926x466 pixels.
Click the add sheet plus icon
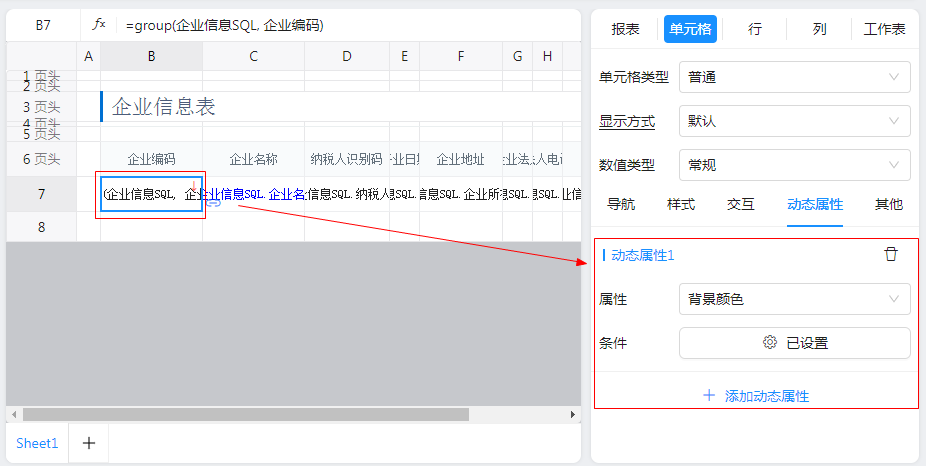coord(88,443)
